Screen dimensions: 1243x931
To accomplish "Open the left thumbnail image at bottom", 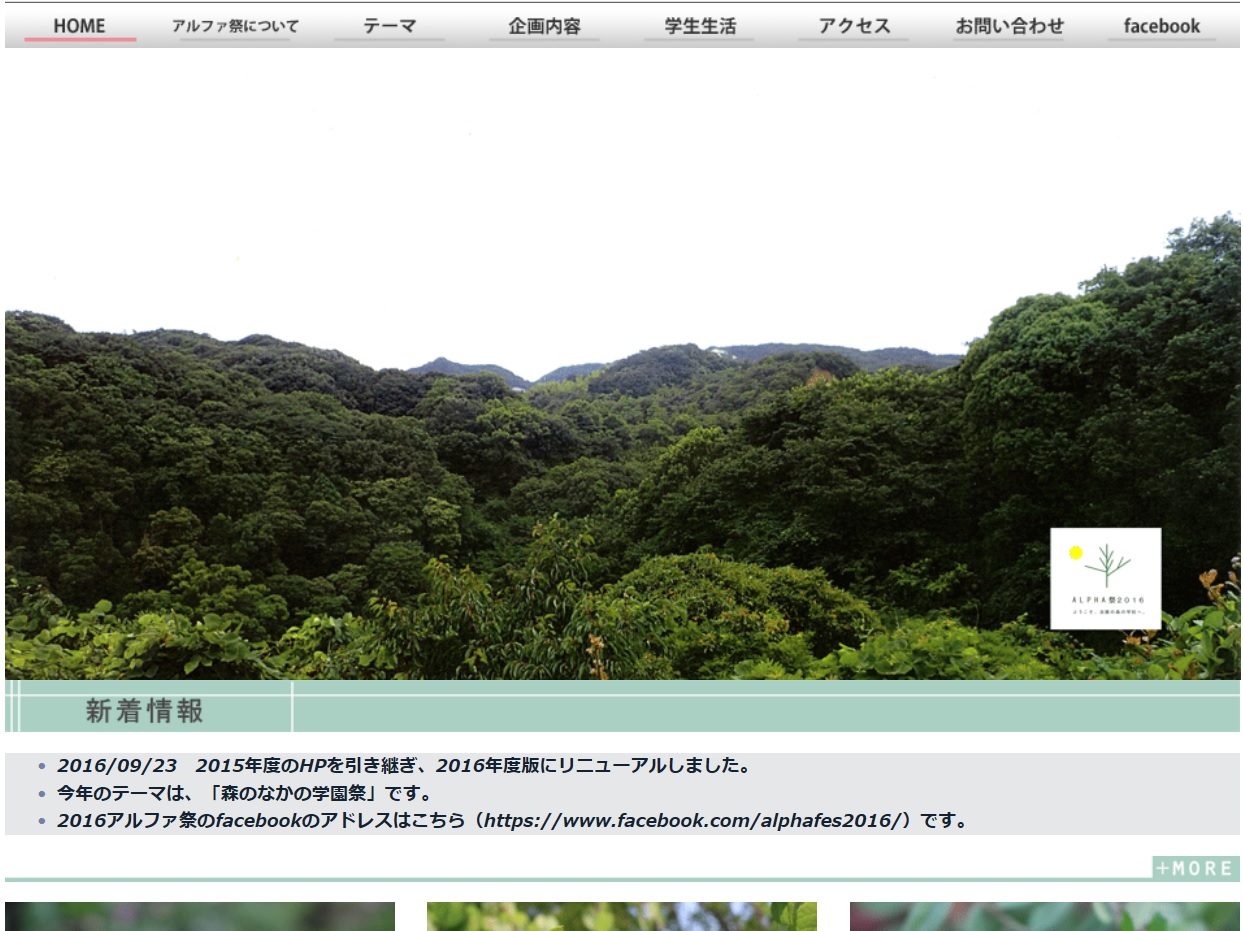I will point(200,916).
